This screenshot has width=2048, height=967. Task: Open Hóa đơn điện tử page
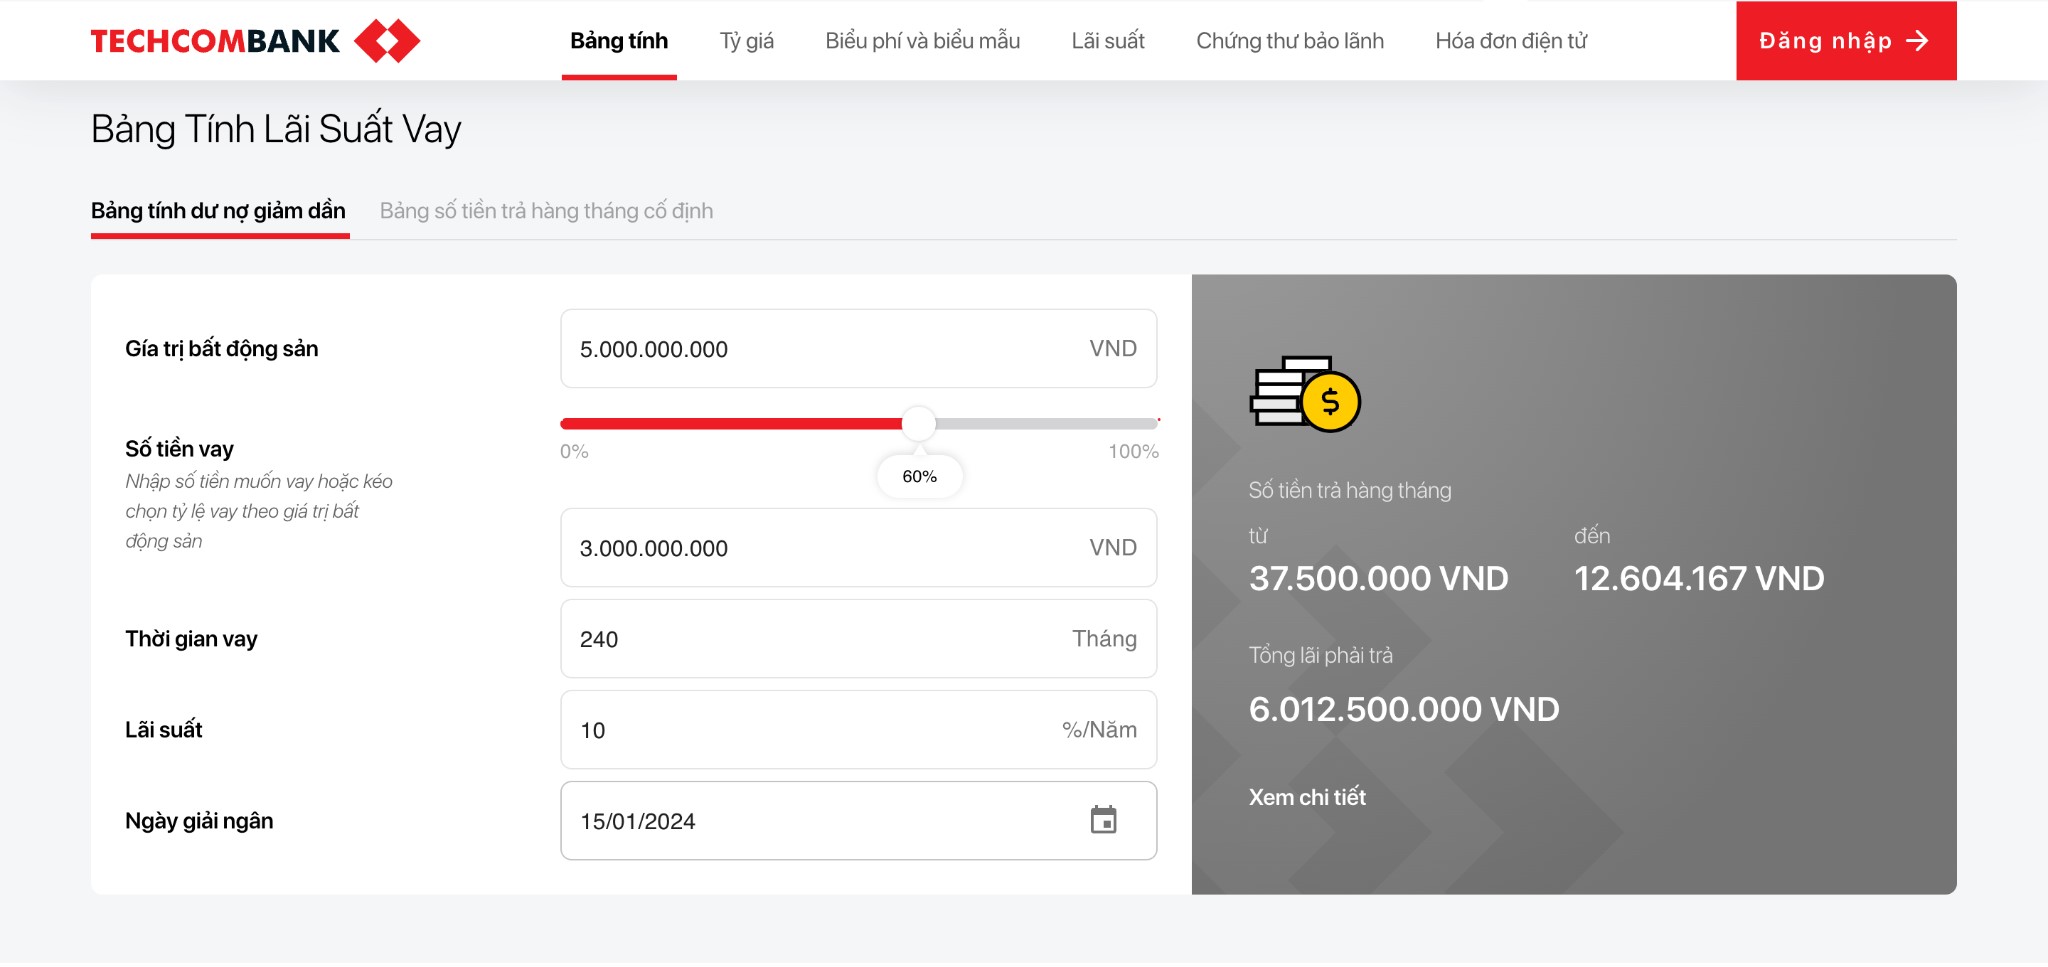(x=1511, y=41)
